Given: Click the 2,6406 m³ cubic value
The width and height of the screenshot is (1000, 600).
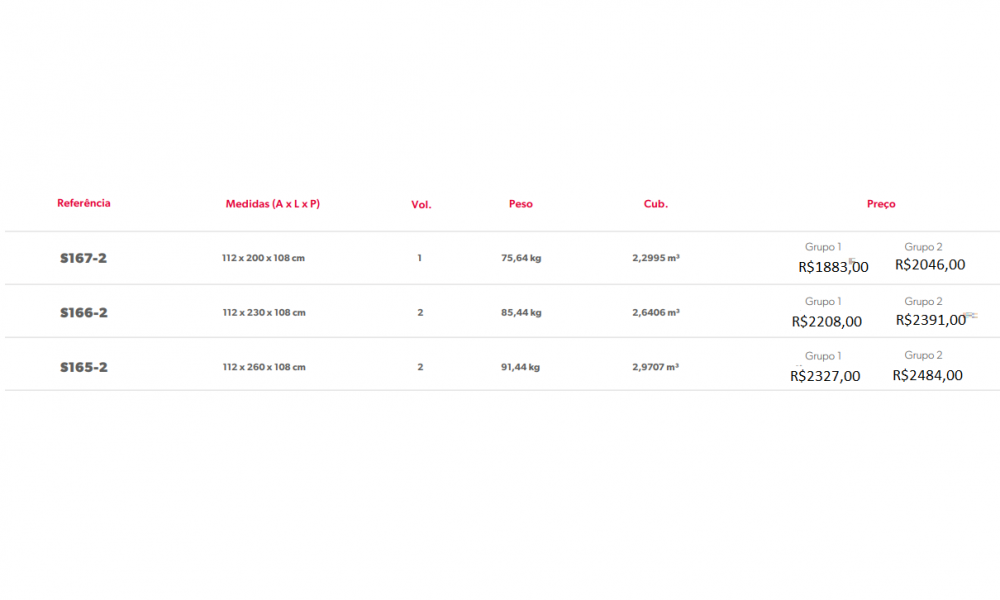Looking at the screenshot, I should coord(656,313).
